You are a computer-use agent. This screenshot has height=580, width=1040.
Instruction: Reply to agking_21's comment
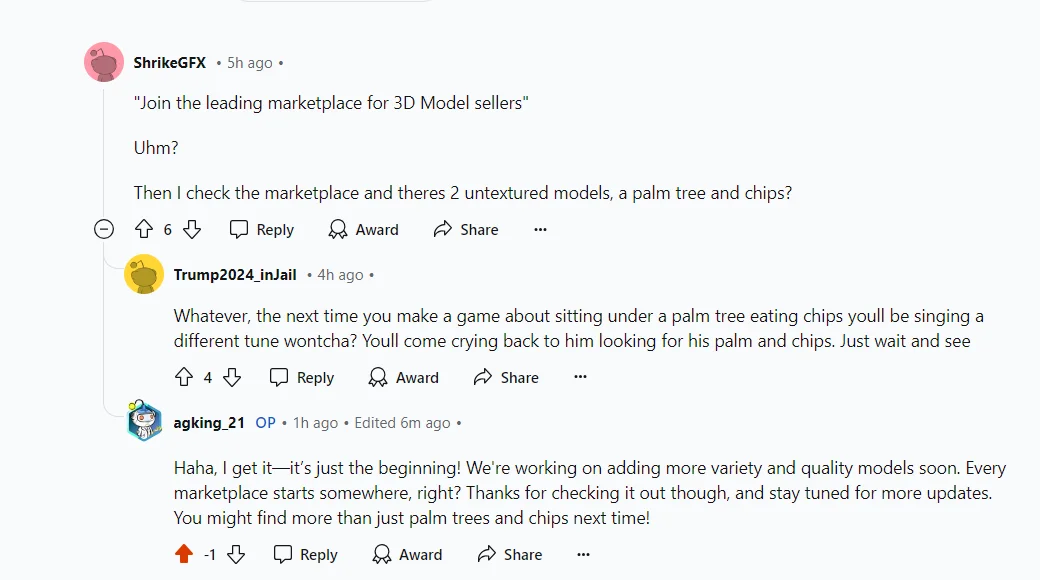tap(306, 554)
